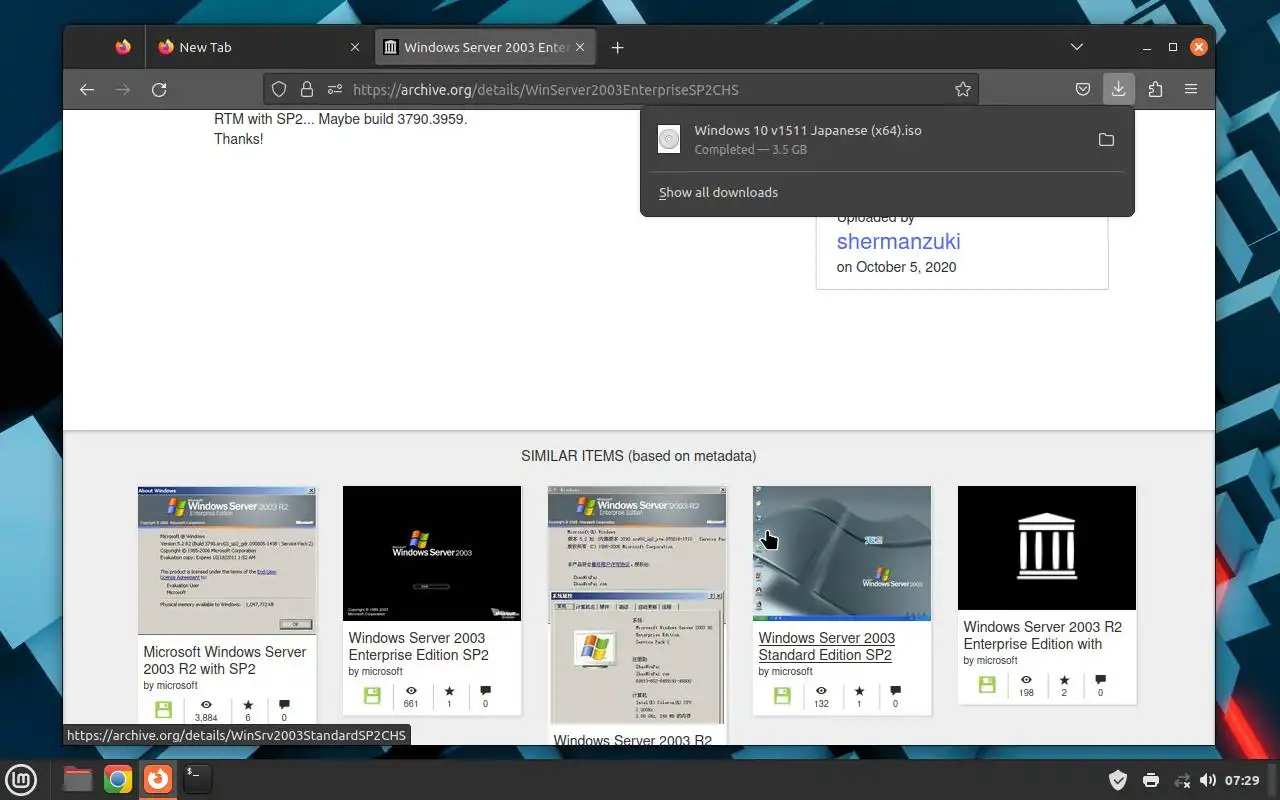This screenshot has width=1280, height=800.
Task: Toggle the Downloads toolbar button
Action: tap(1119, 89)
